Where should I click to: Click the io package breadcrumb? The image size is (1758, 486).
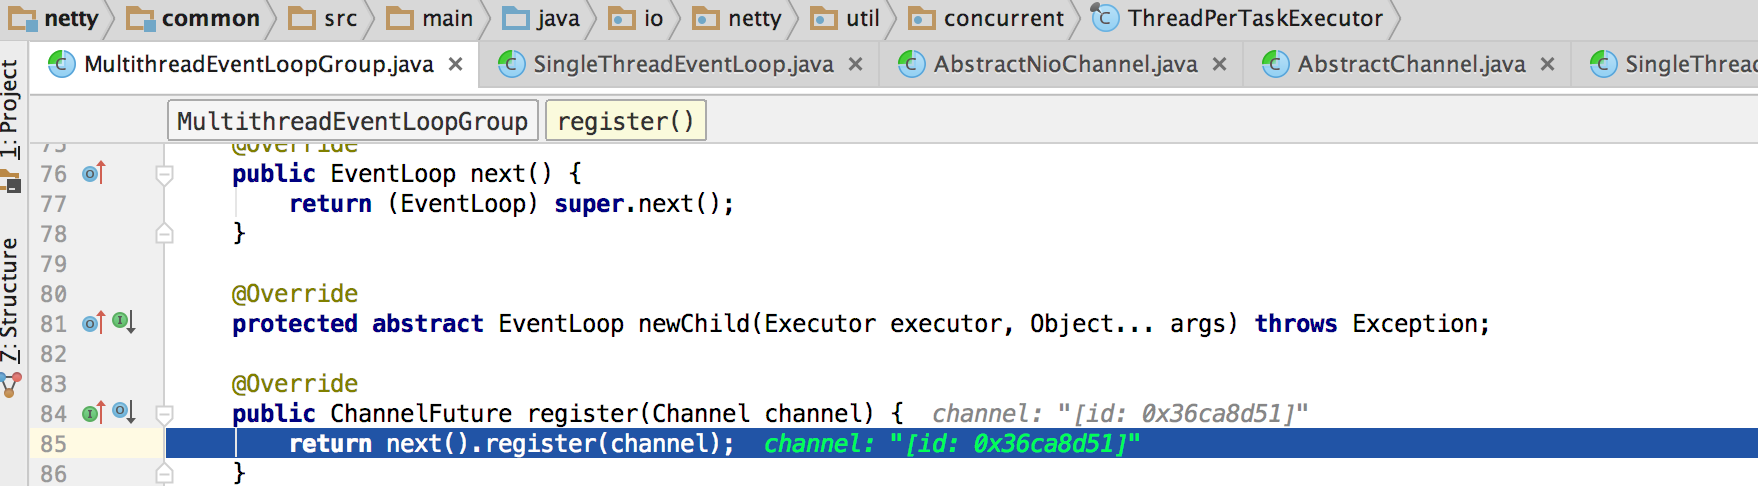pos(636,18)
